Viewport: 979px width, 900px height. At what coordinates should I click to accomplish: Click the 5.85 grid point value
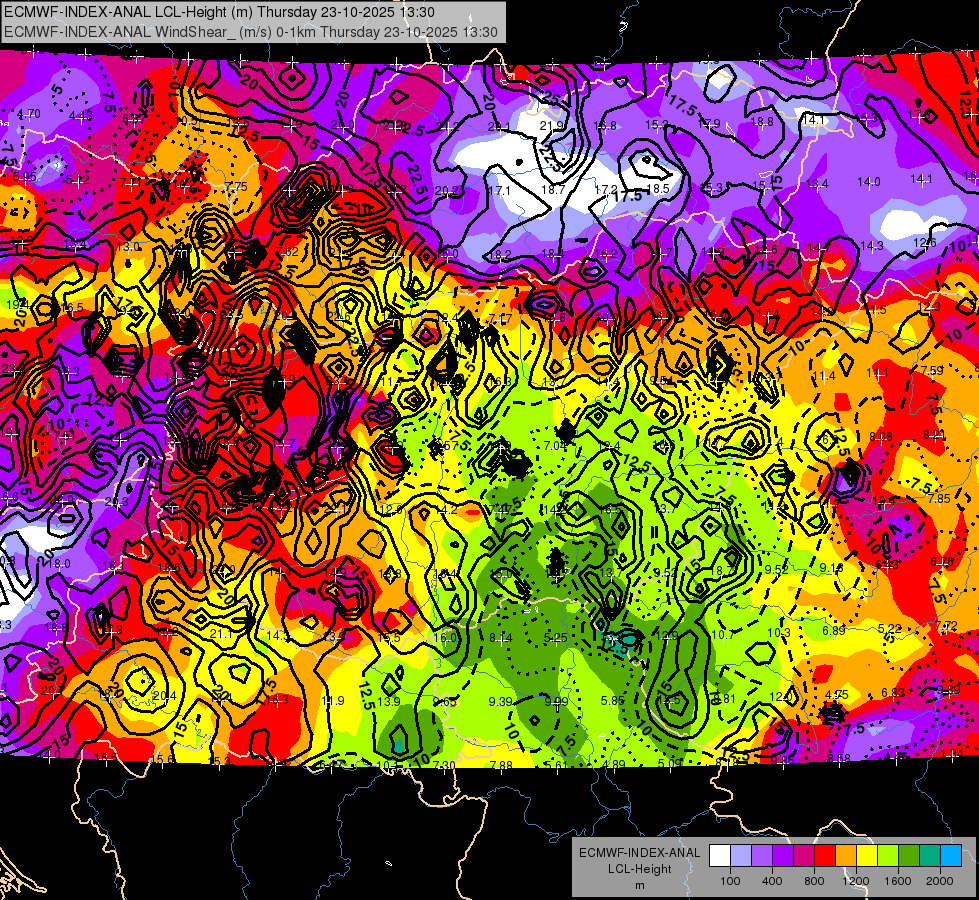coord(612,701)
